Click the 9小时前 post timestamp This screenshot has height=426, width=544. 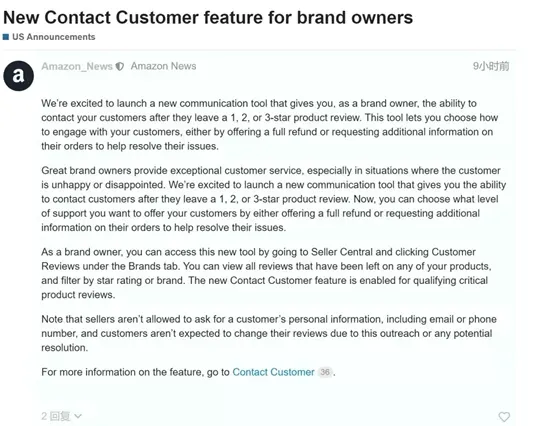[491, 66]
